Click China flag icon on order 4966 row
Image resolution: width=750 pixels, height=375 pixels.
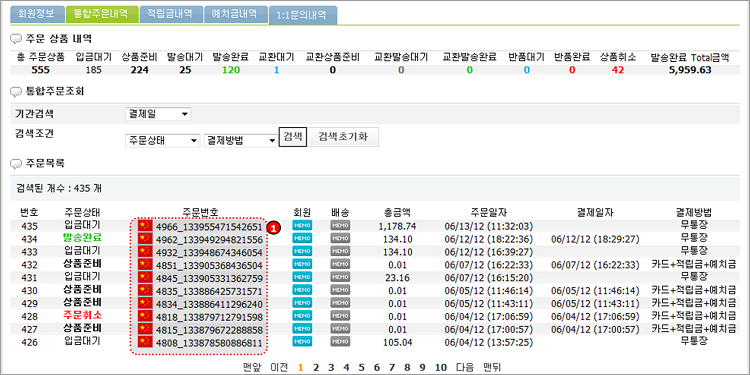pos(144,226)
